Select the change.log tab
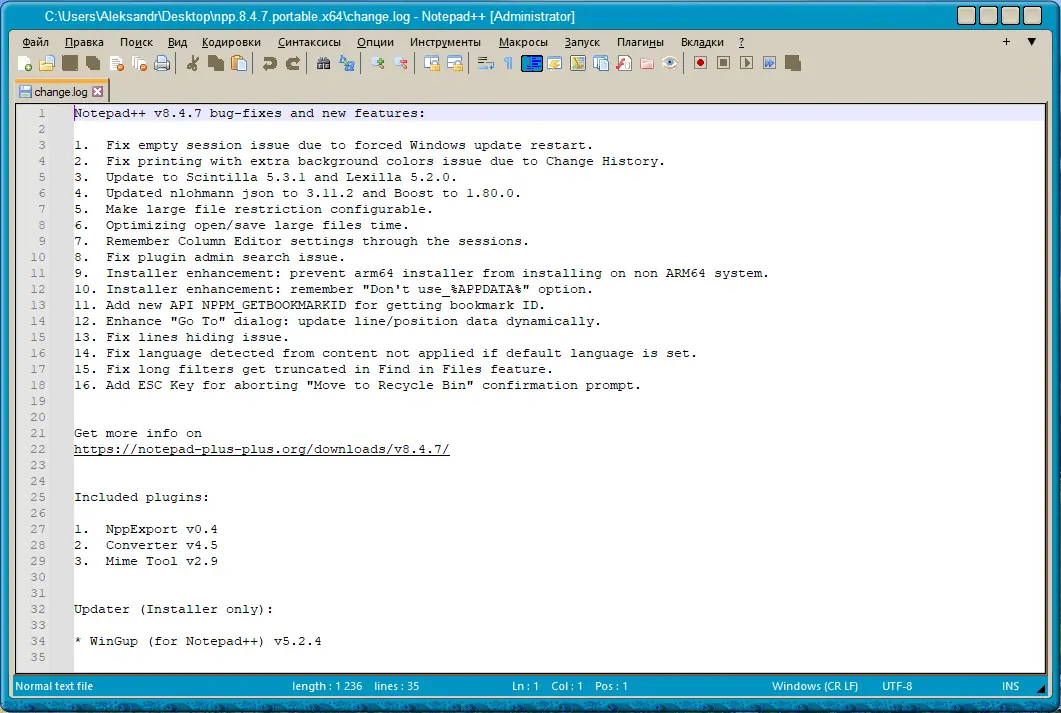 pyautogui.click(x=61, y=92)
